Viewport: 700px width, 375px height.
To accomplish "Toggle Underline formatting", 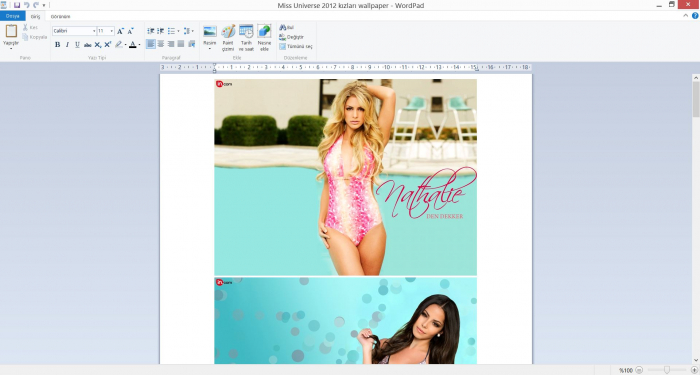I will click(77, 45).
